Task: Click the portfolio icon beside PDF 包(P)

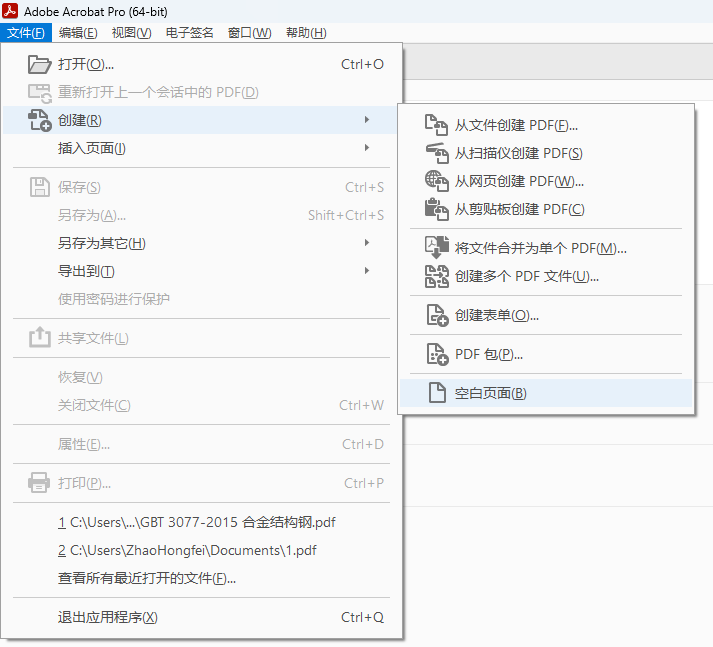Action: [437, 354]
